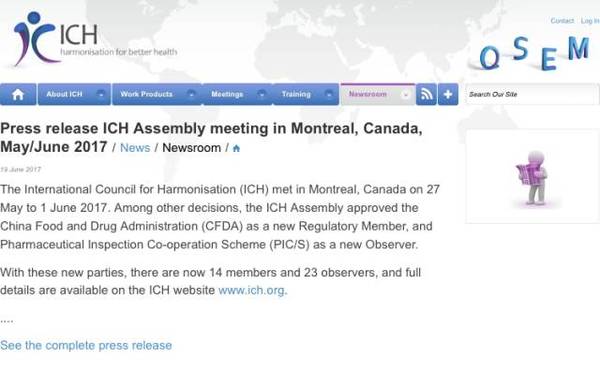Click the Home icon in navigation bar
Screen dimensions: 600x374
(x=18, y=94)
